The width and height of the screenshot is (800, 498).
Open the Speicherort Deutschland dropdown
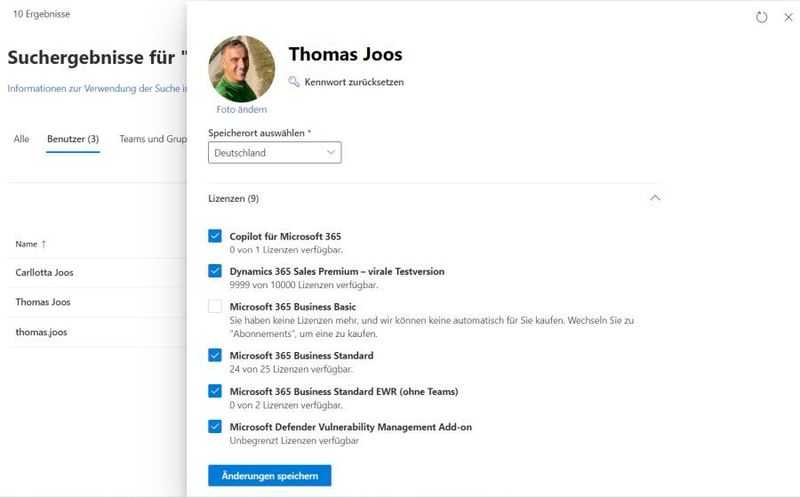pos(274,153)
